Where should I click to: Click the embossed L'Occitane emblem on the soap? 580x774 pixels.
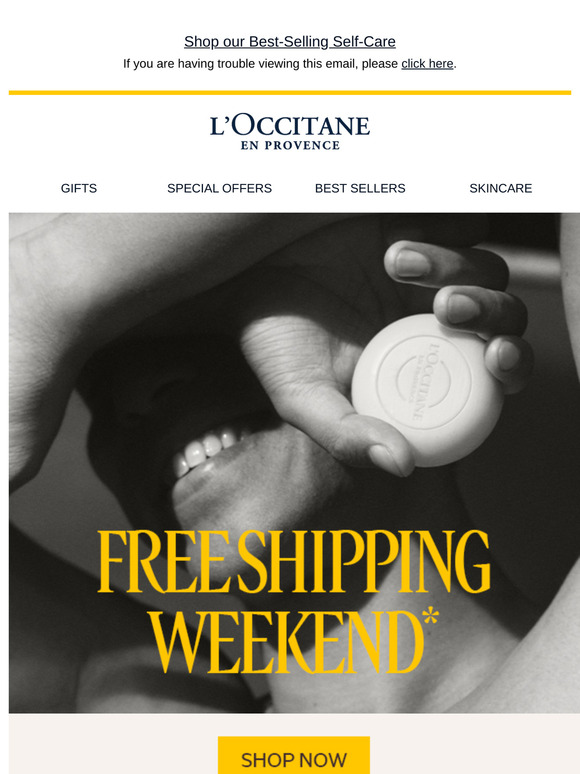424,382
